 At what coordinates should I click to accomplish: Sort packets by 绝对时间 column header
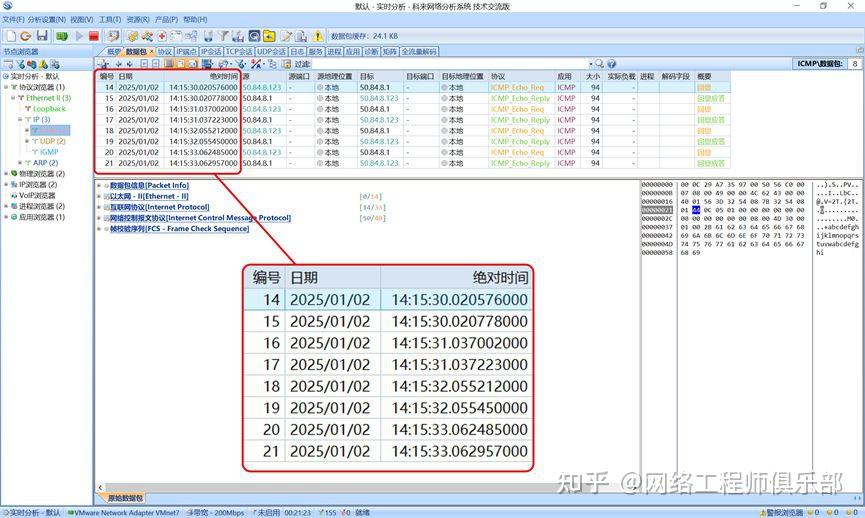click(x=223, y=76)
